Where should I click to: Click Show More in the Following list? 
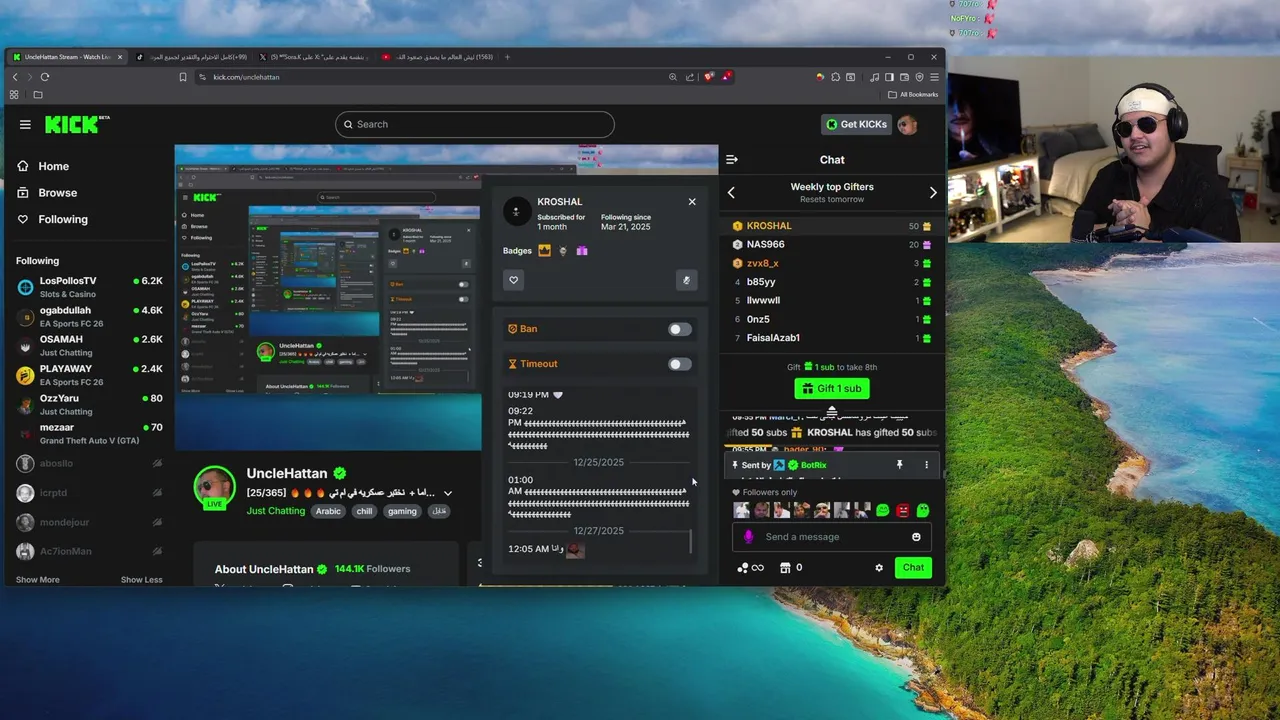(38, 580)
